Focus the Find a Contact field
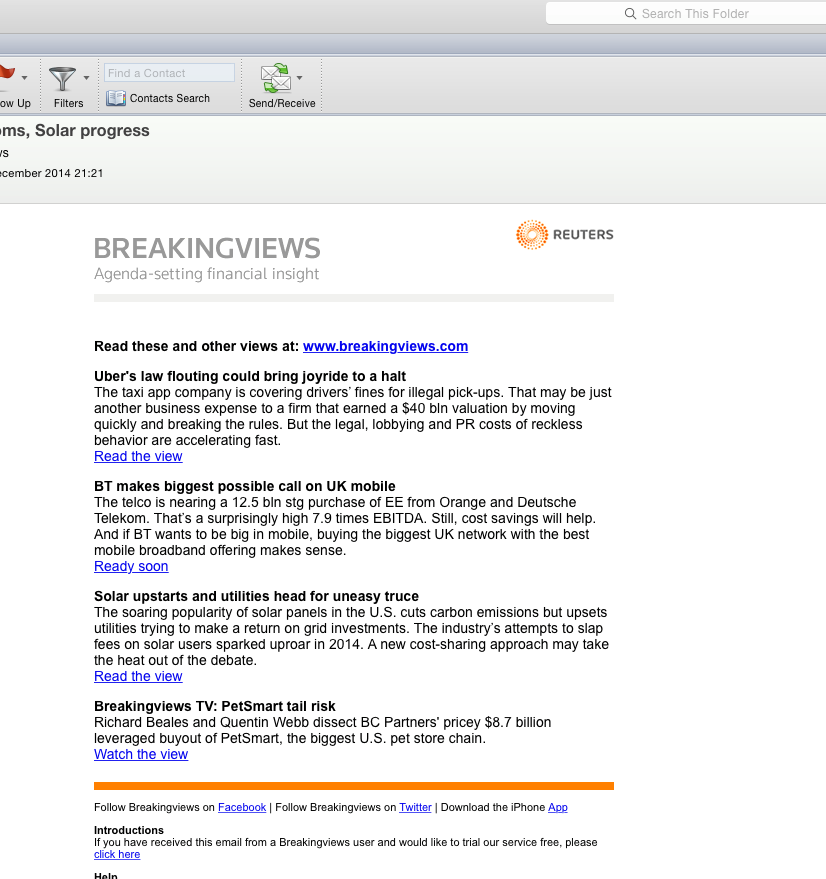The height and width of the screenshot is (879, 826). point(169,73)
